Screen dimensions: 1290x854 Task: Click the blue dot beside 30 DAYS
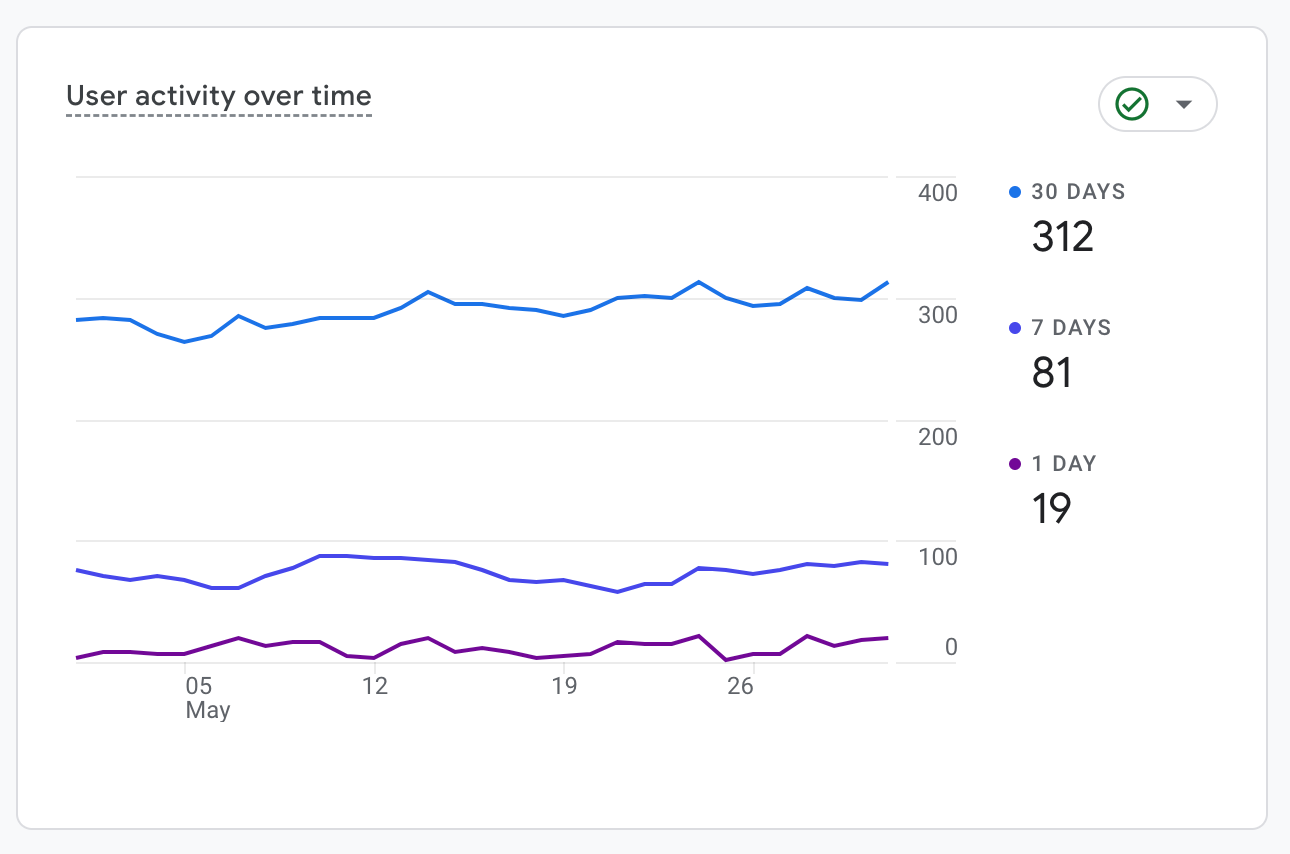pos(1016,192)
